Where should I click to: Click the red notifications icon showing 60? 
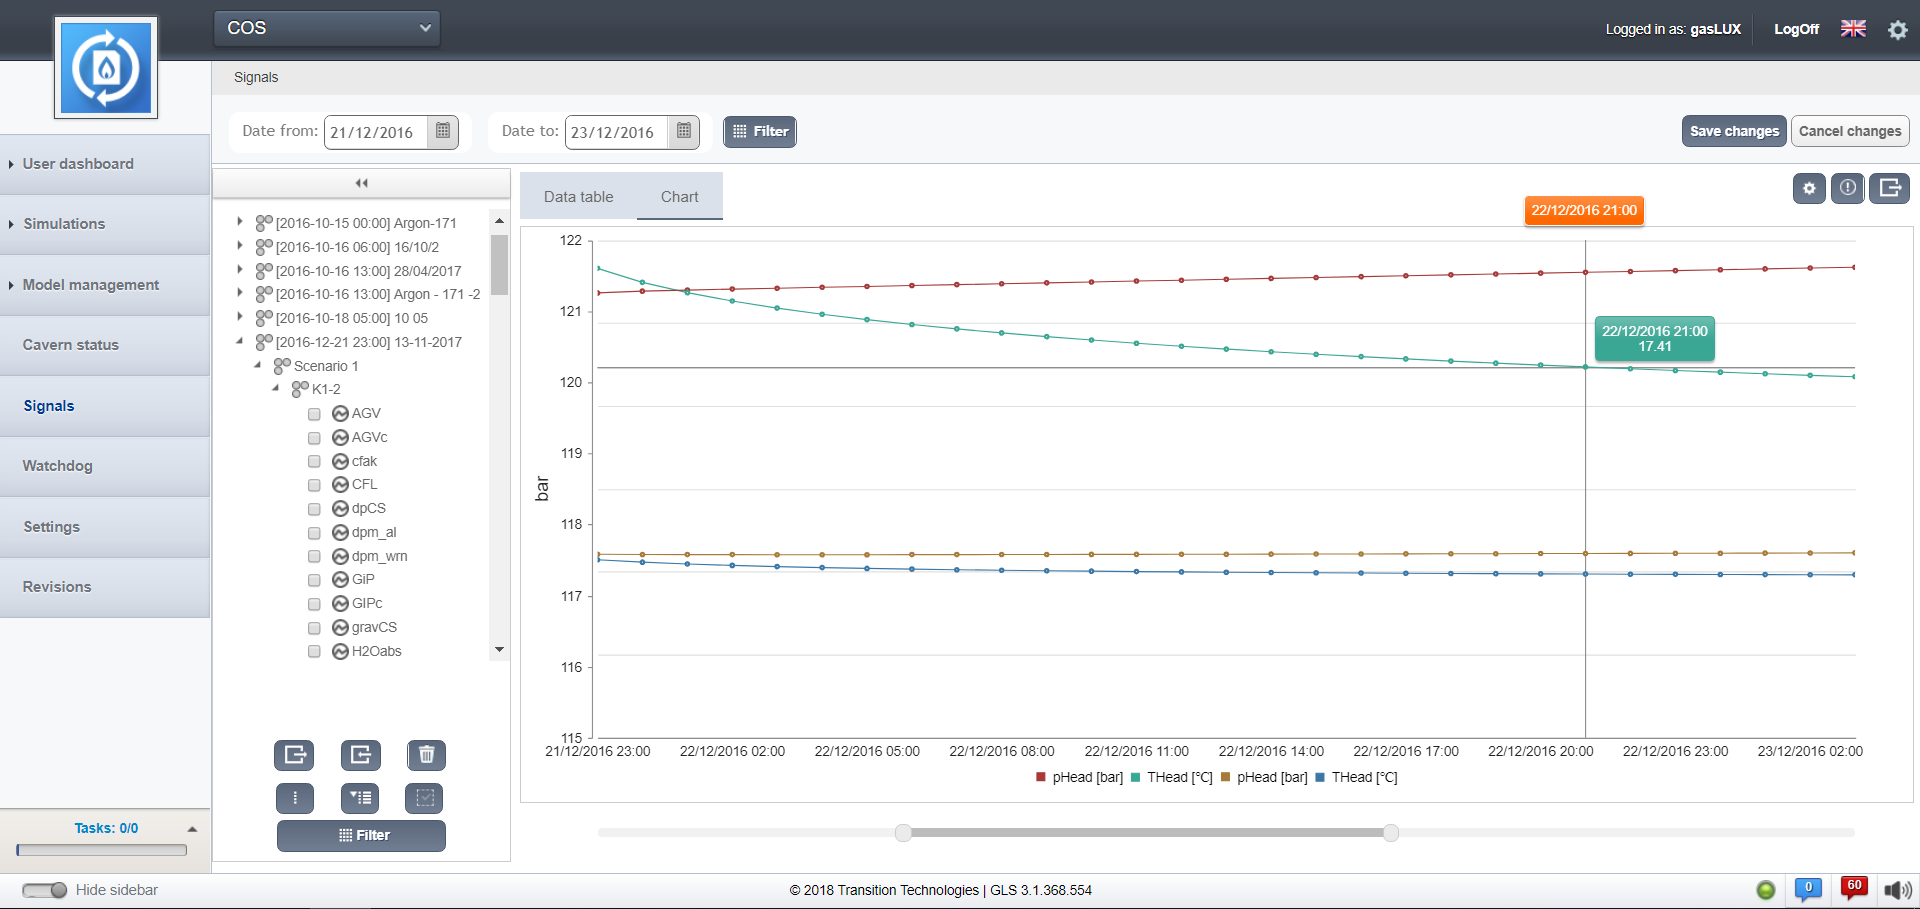[x=1854, y=888]
